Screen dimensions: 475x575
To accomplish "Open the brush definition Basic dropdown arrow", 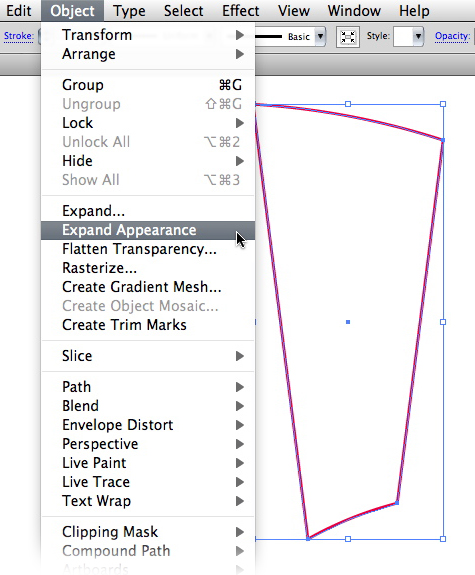I will click(320, 36).
